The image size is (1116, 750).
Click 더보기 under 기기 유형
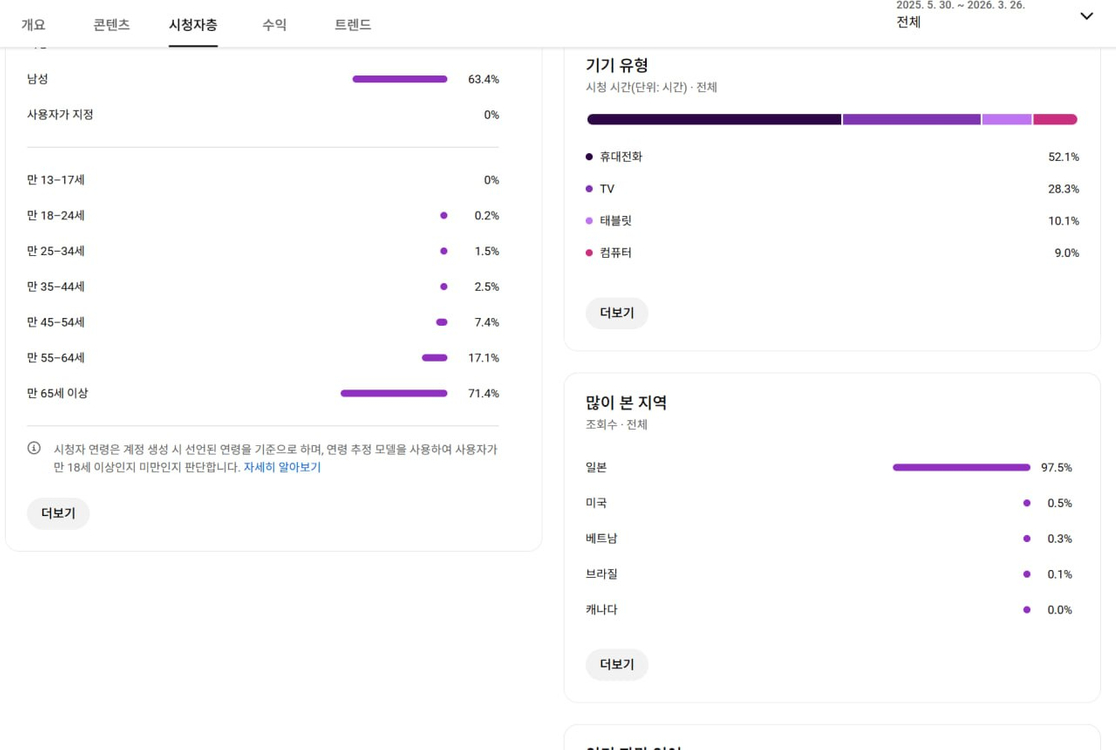coord(616,312)
